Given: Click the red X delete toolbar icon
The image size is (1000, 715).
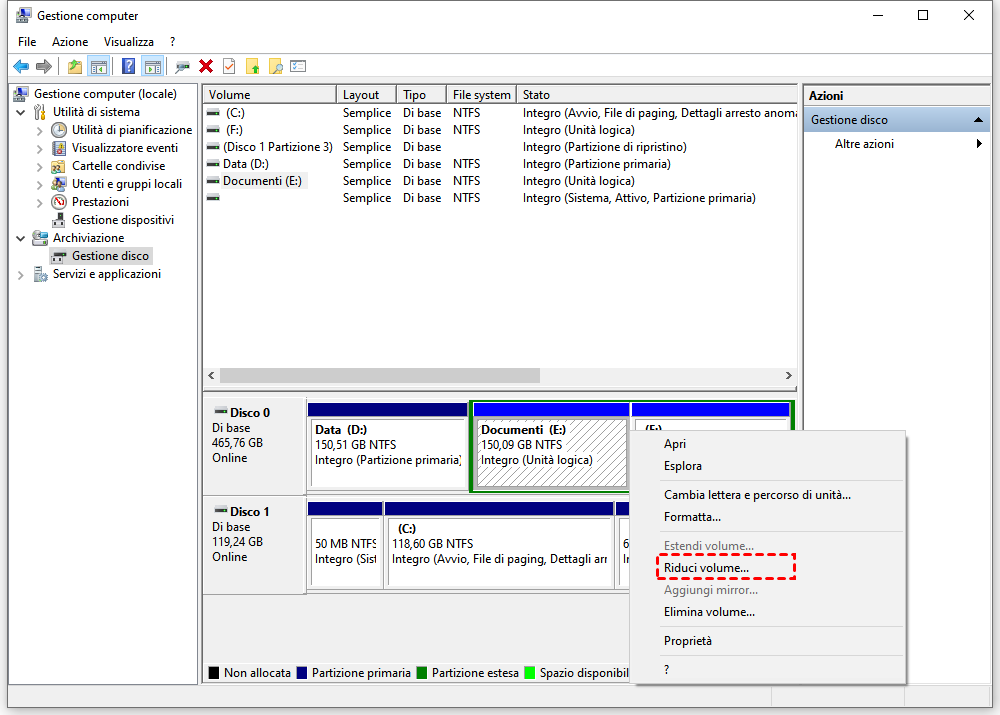Looking at the screenshot, I should point(206,66).
